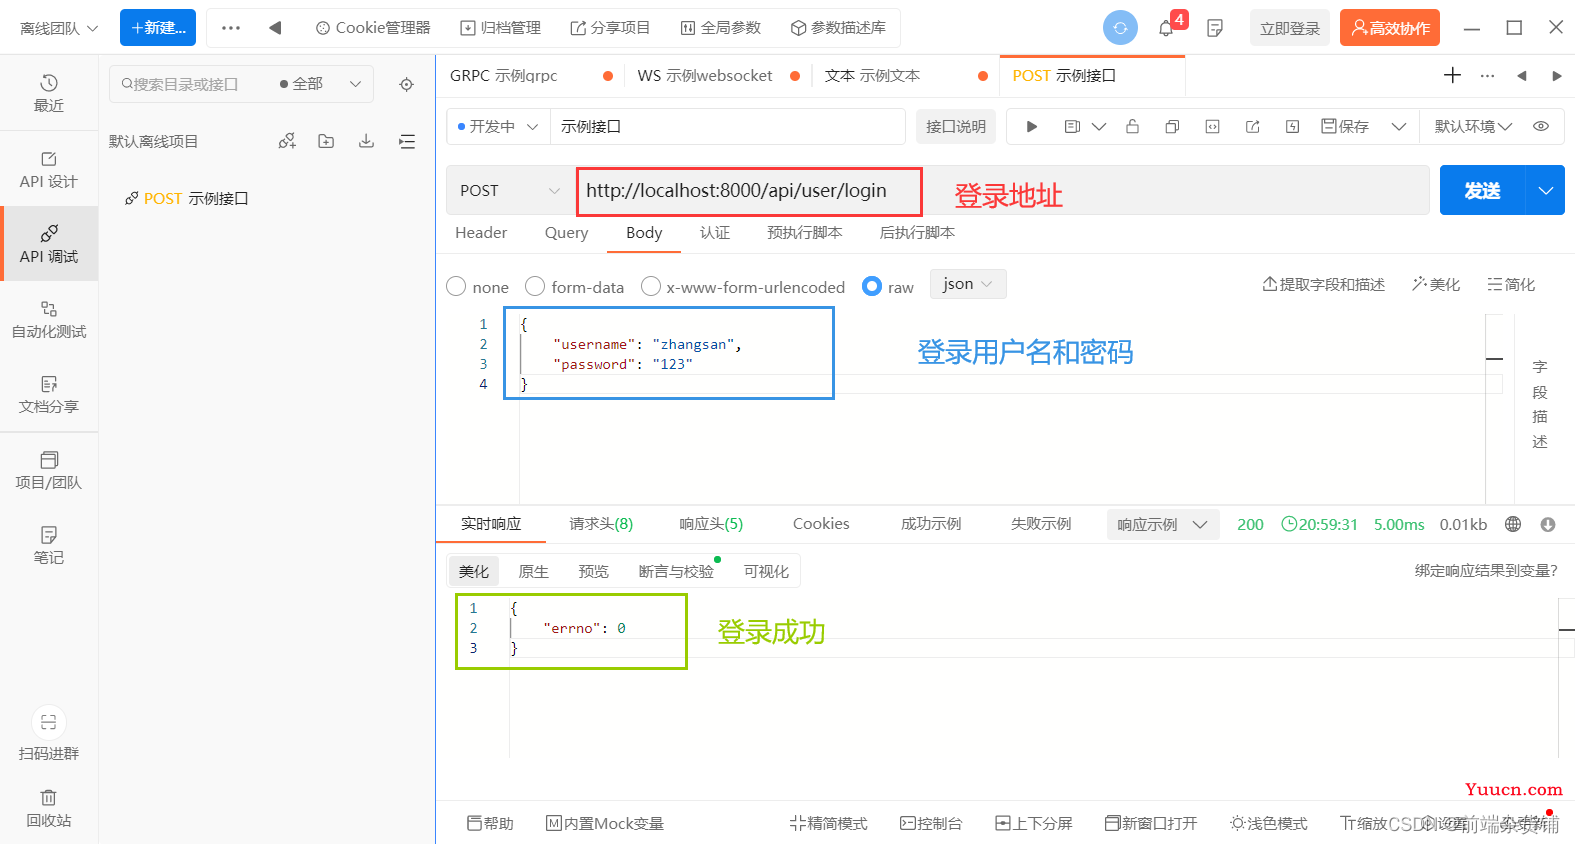
Task: Open scan-to-join-group sidebar item
Action: [x=49, y=734]
